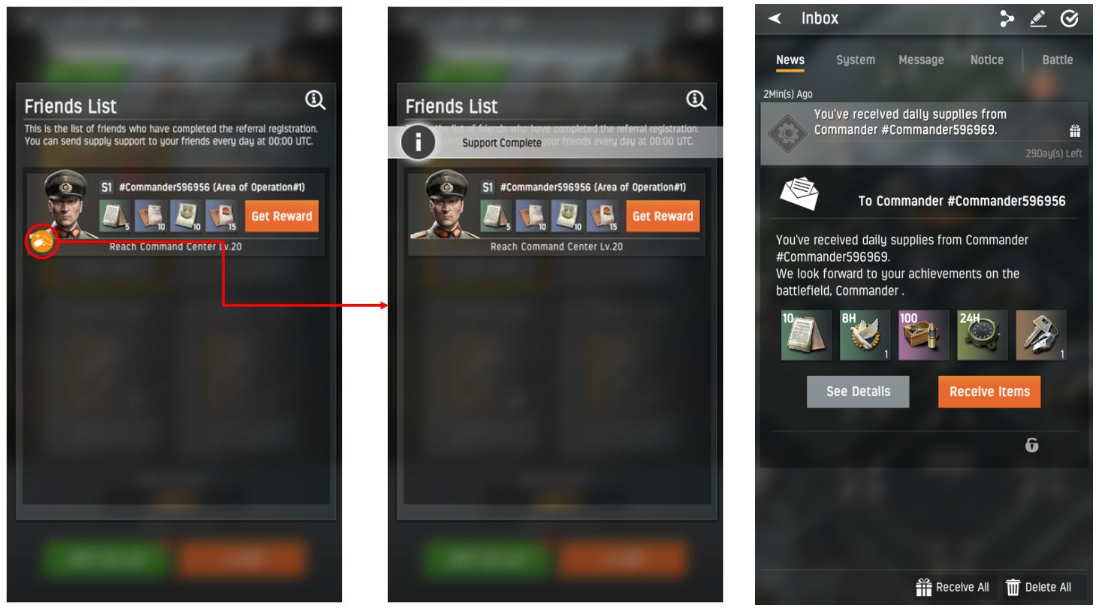Open the Notice tab
The height and width of the screenshot is (608, 1100).
pyautogui.click(x=986, y=60)
